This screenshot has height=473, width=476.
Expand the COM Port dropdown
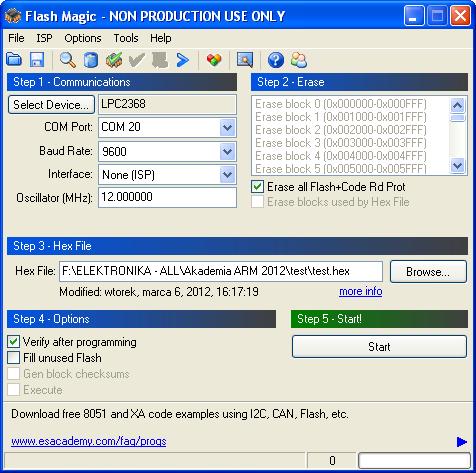tap(227, 128)
